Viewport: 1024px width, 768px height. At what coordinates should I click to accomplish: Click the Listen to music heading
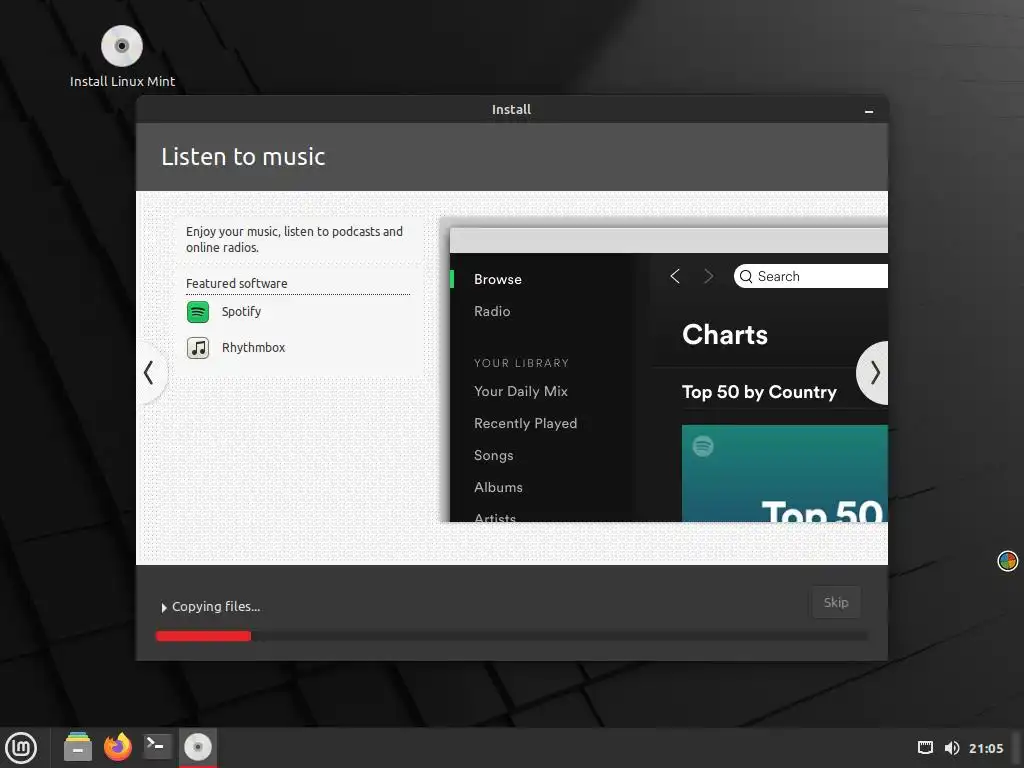[243, 157]
